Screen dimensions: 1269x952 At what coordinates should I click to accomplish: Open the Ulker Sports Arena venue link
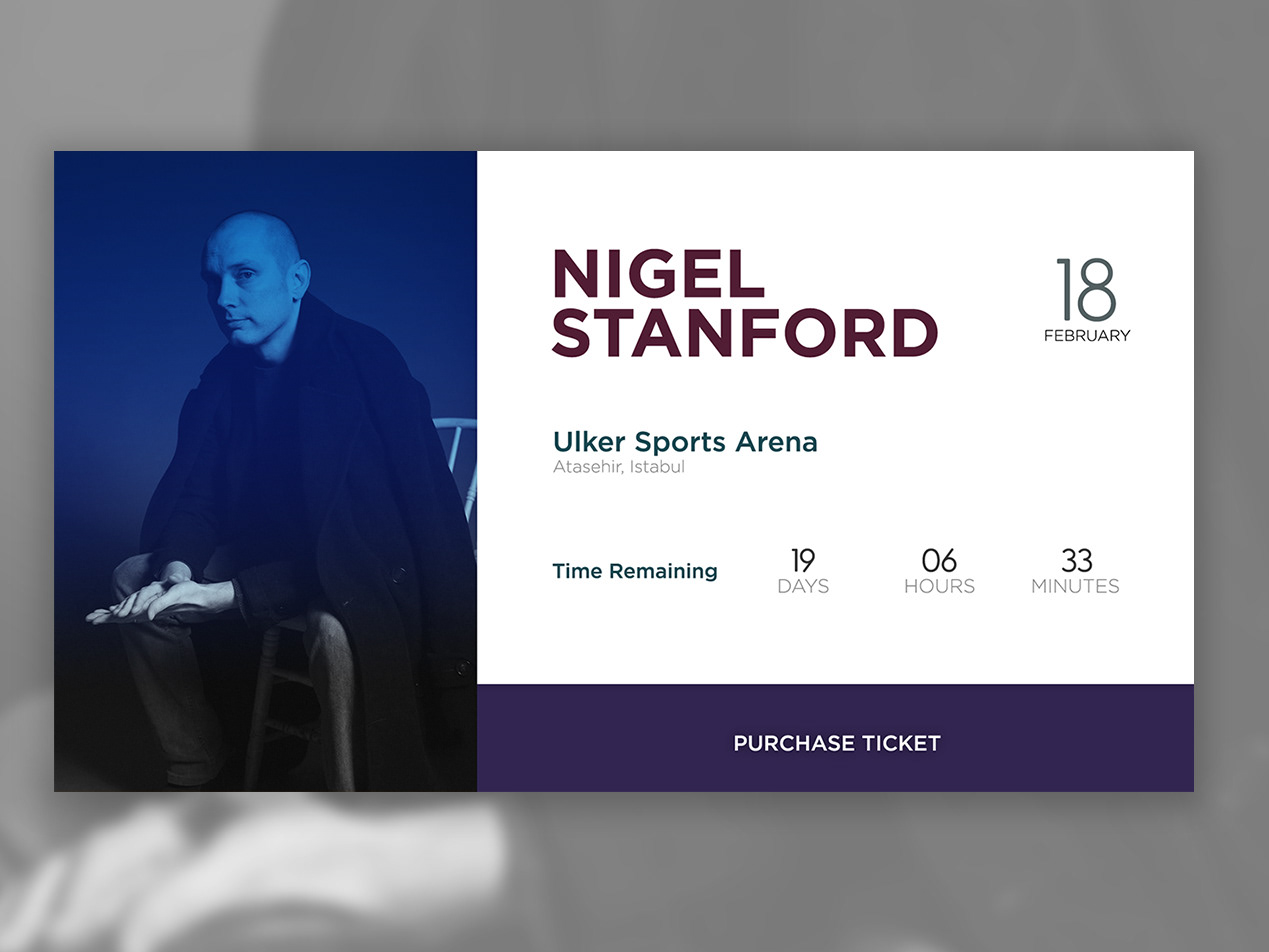tap(685, 441)
